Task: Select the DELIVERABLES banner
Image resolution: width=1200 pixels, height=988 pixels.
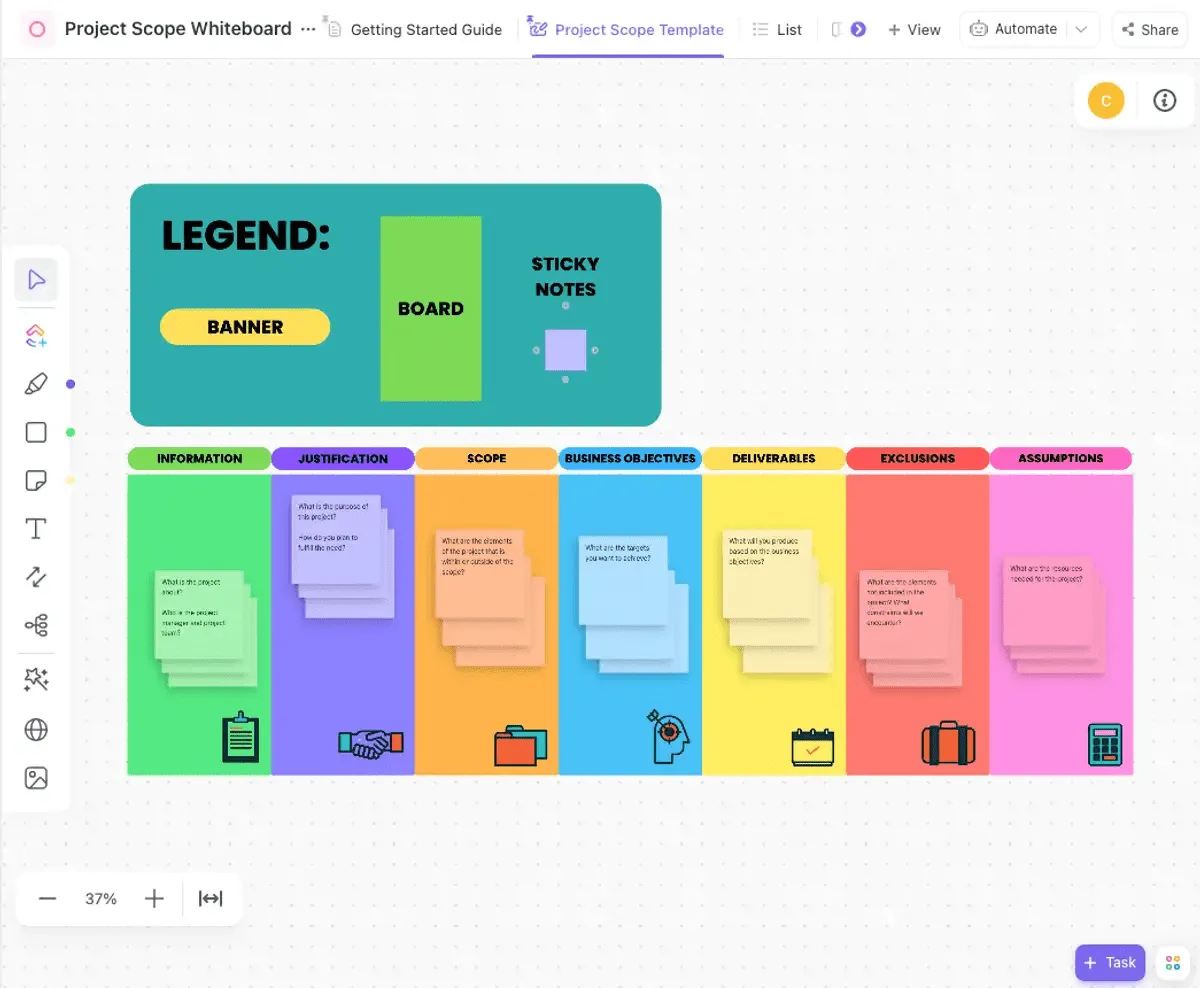Action: (774, 458)
